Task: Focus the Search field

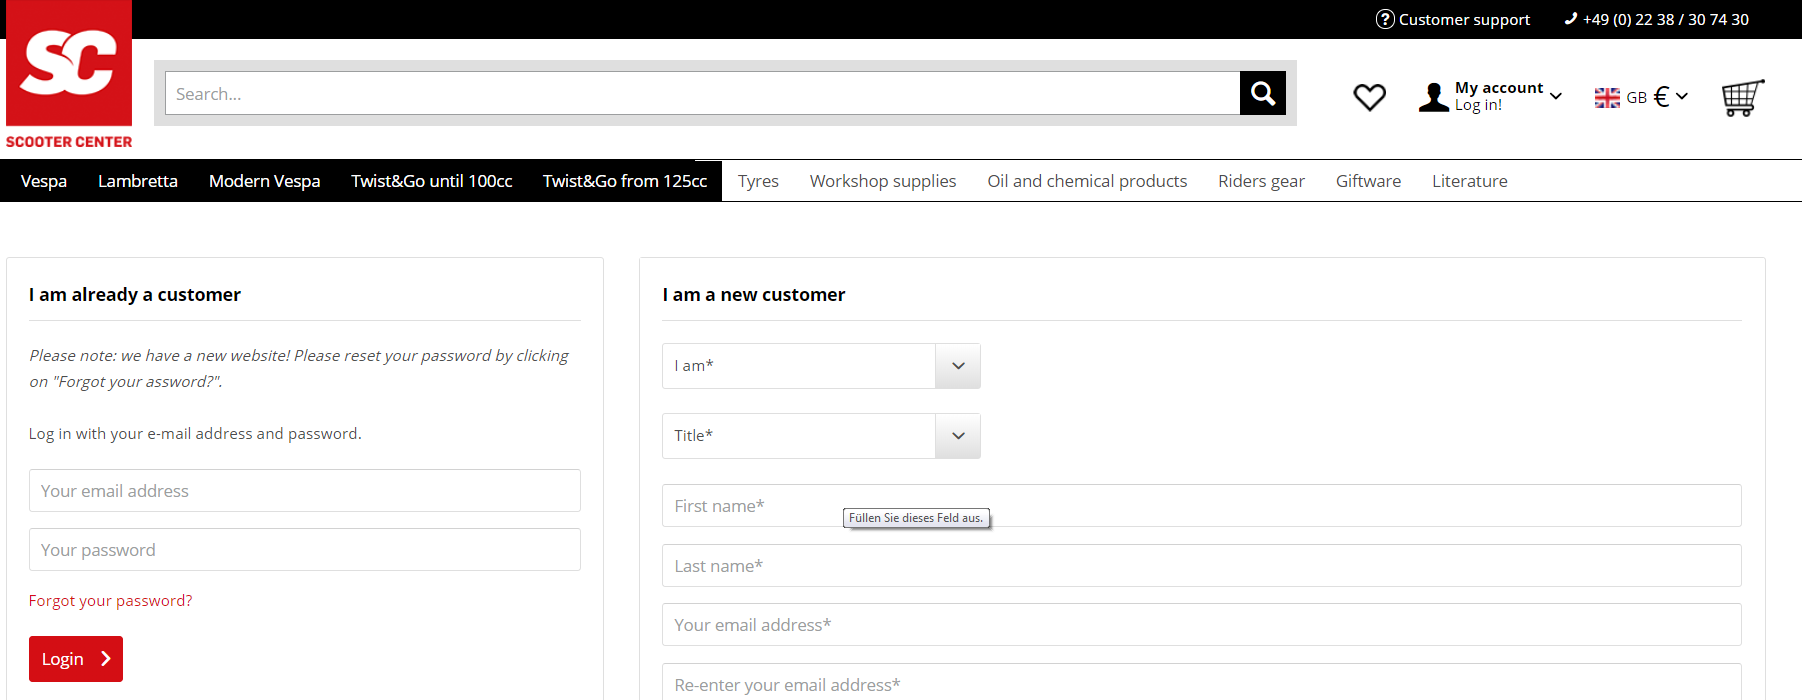Action: pyautogui.click(x=702, y=93)
